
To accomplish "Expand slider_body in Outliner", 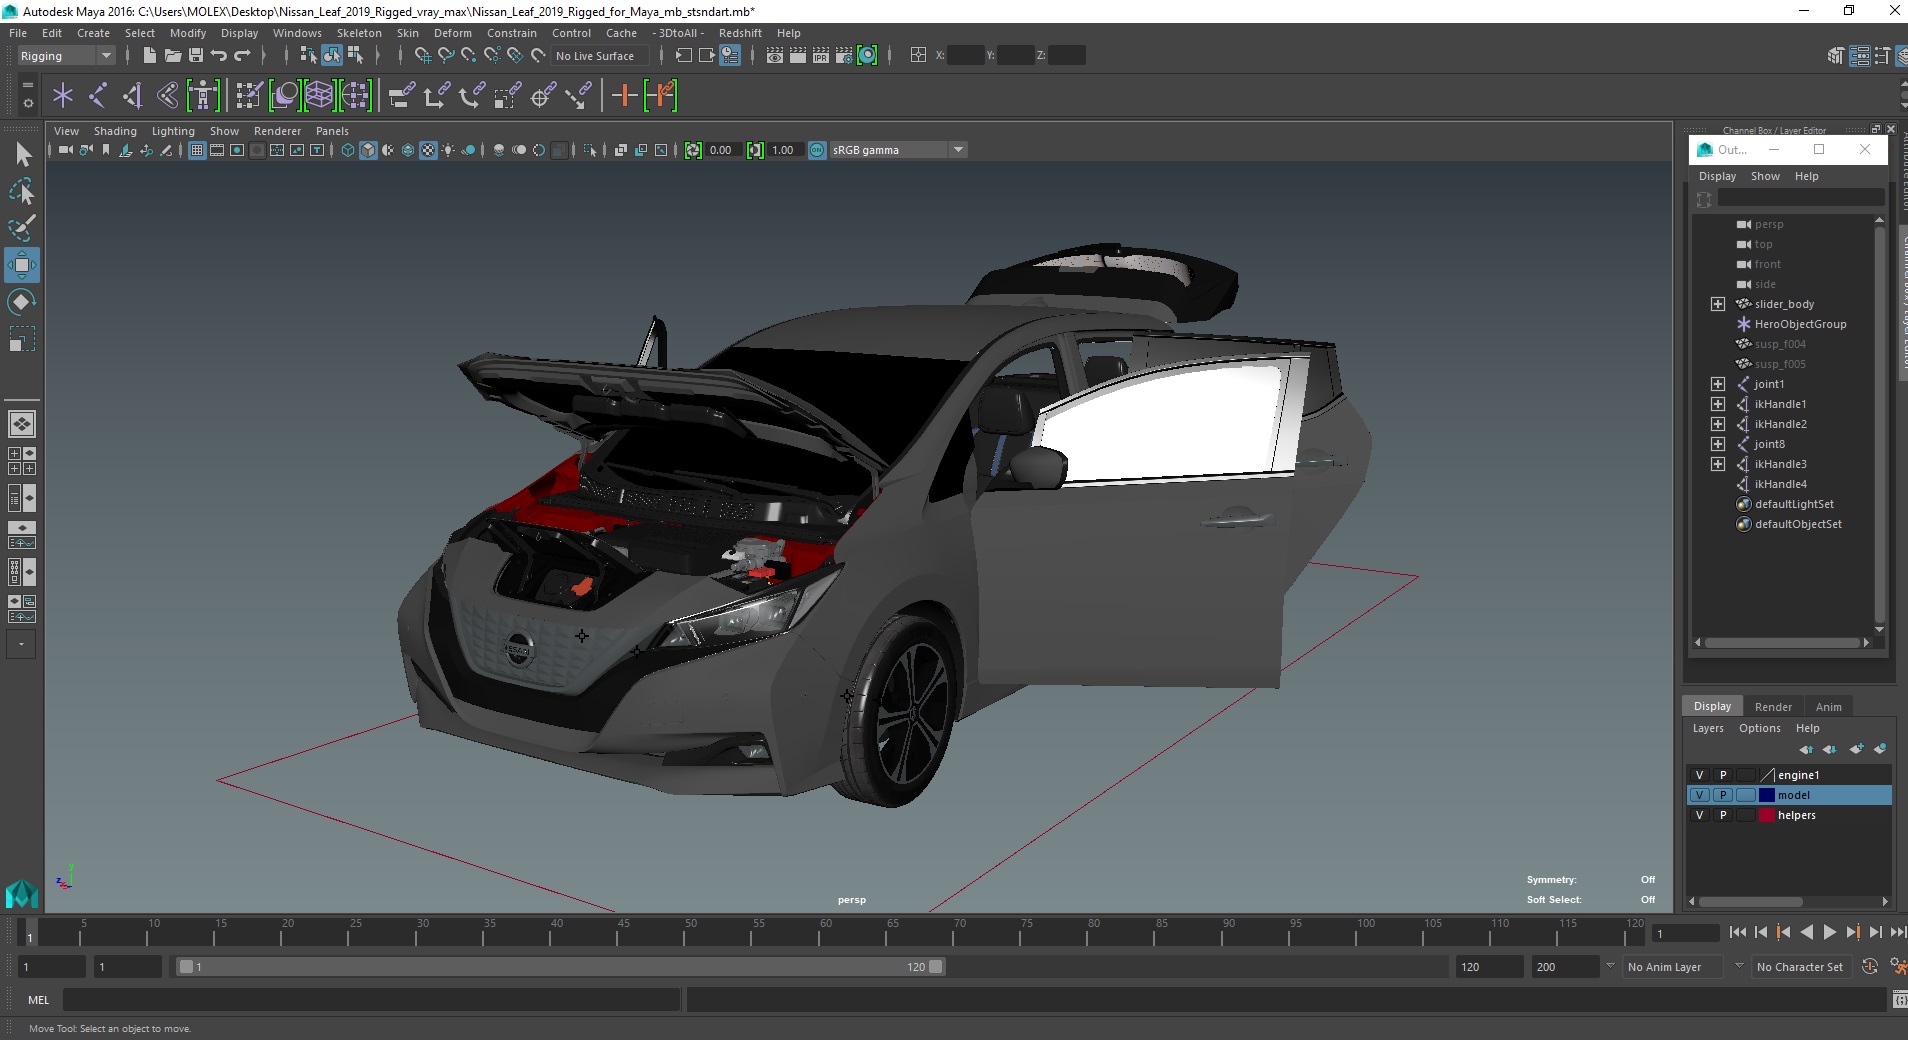I will (x=1718, y=304).
